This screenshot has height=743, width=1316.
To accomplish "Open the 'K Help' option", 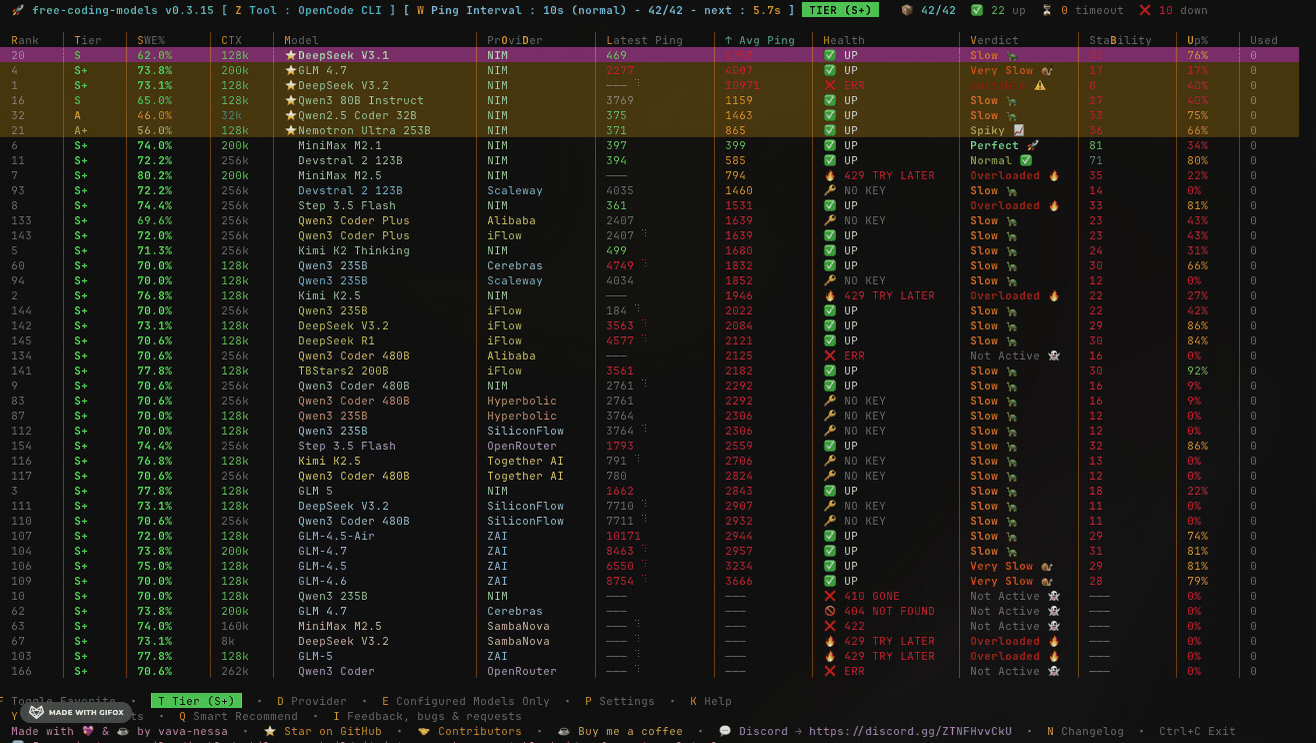I will tap(711, 701).
